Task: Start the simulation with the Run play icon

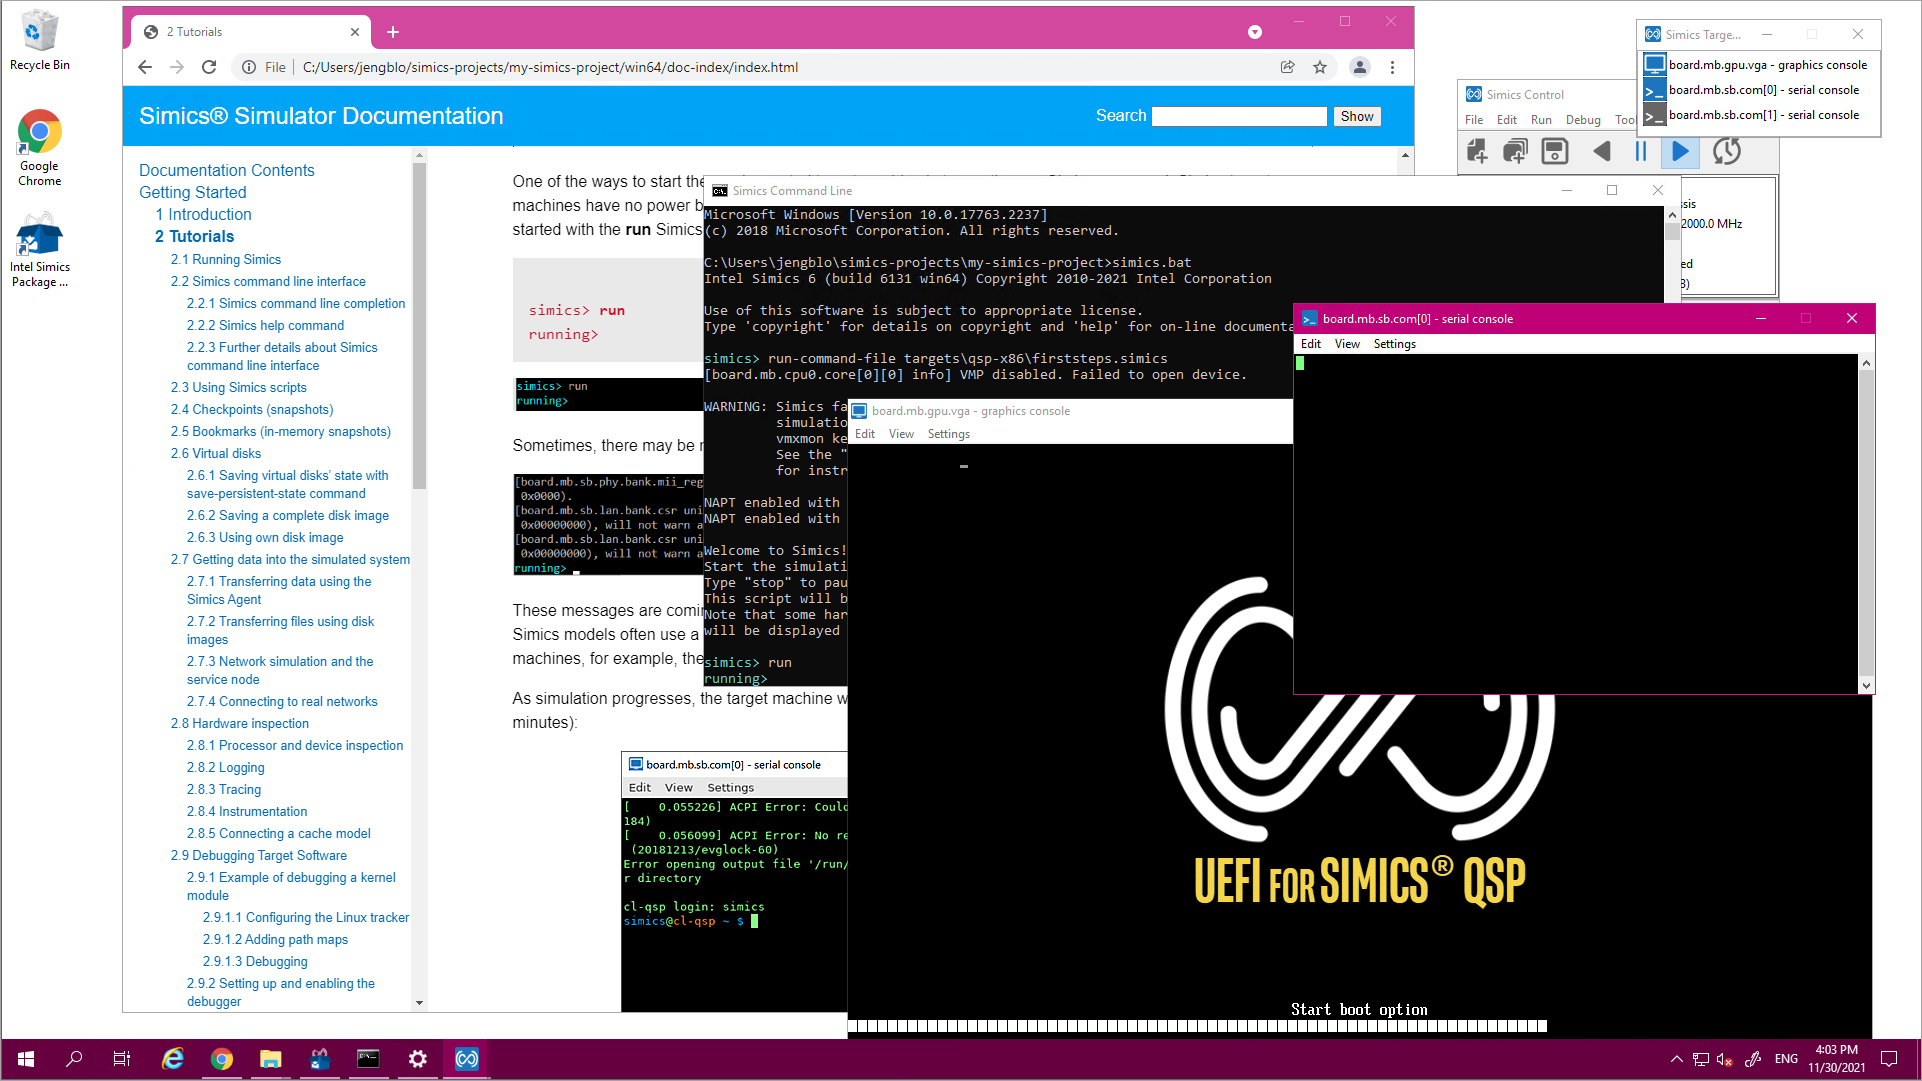Action: click(x=1680, y=151)
